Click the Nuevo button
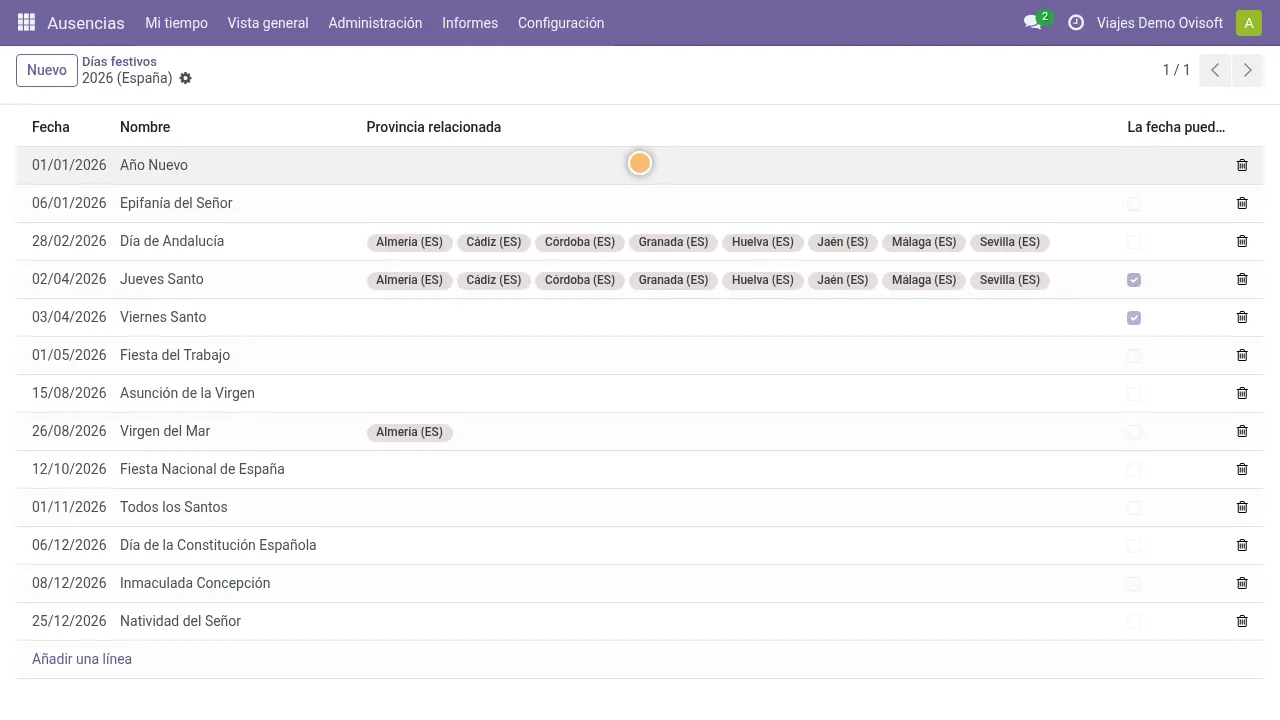The height and width of the screenshot is (720, 1280). tap(47, 70)
